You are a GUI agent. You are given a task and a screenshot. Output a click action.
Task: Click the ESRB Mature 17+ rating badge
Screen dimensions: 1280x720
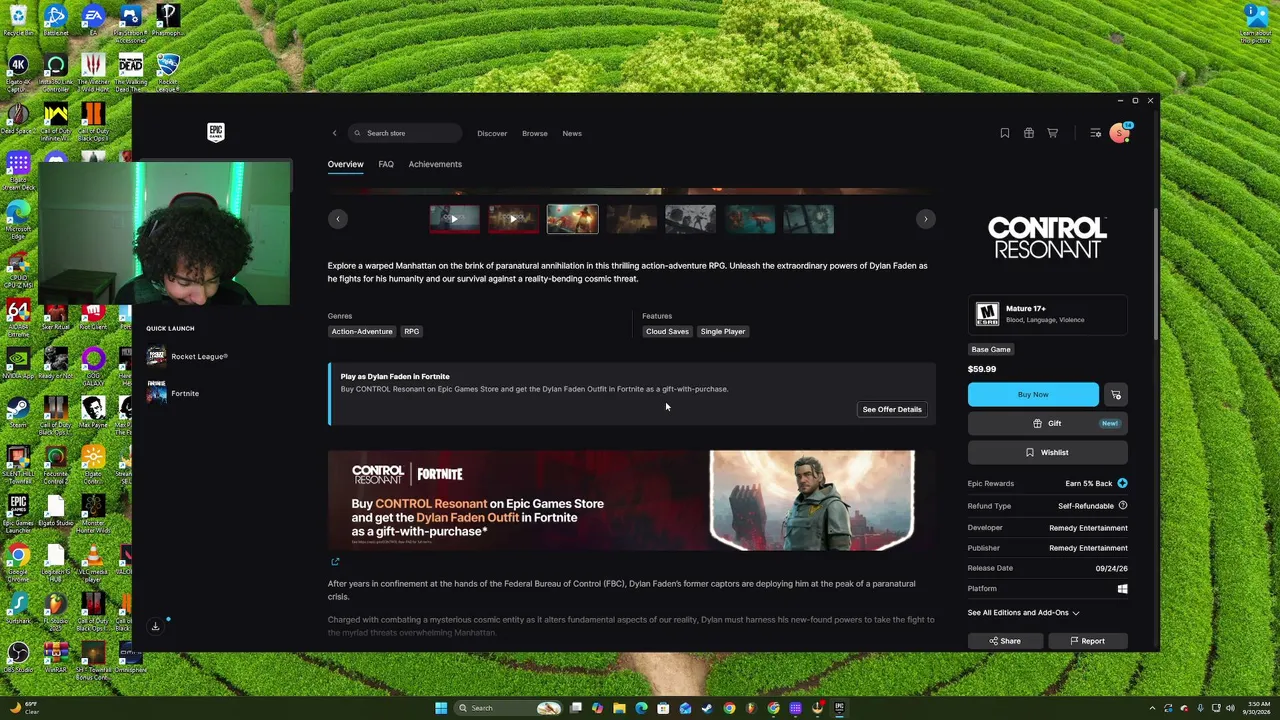(988, 314)
